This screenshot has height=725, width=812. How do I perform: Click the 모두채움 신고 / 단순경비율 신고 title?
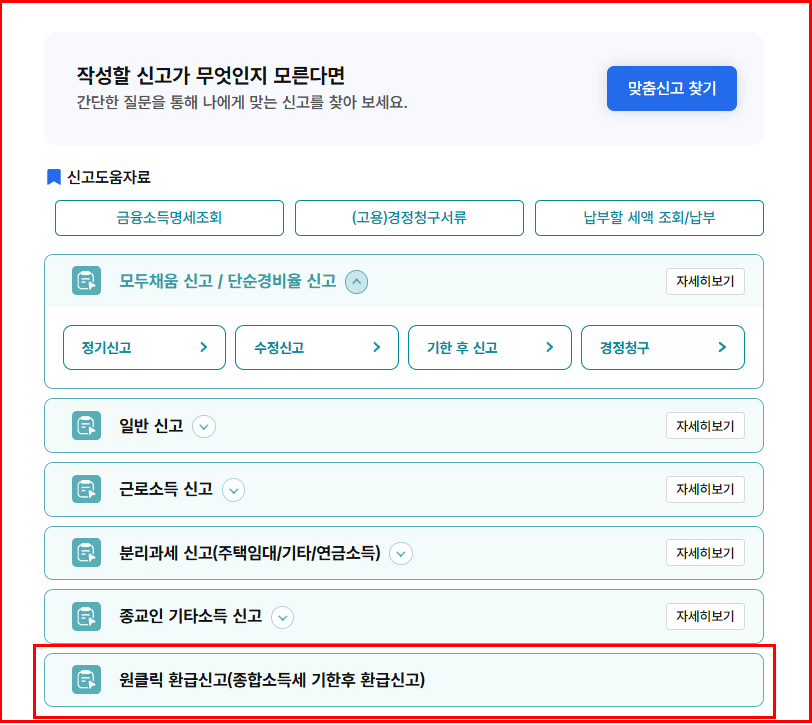(x=227, y=281)
